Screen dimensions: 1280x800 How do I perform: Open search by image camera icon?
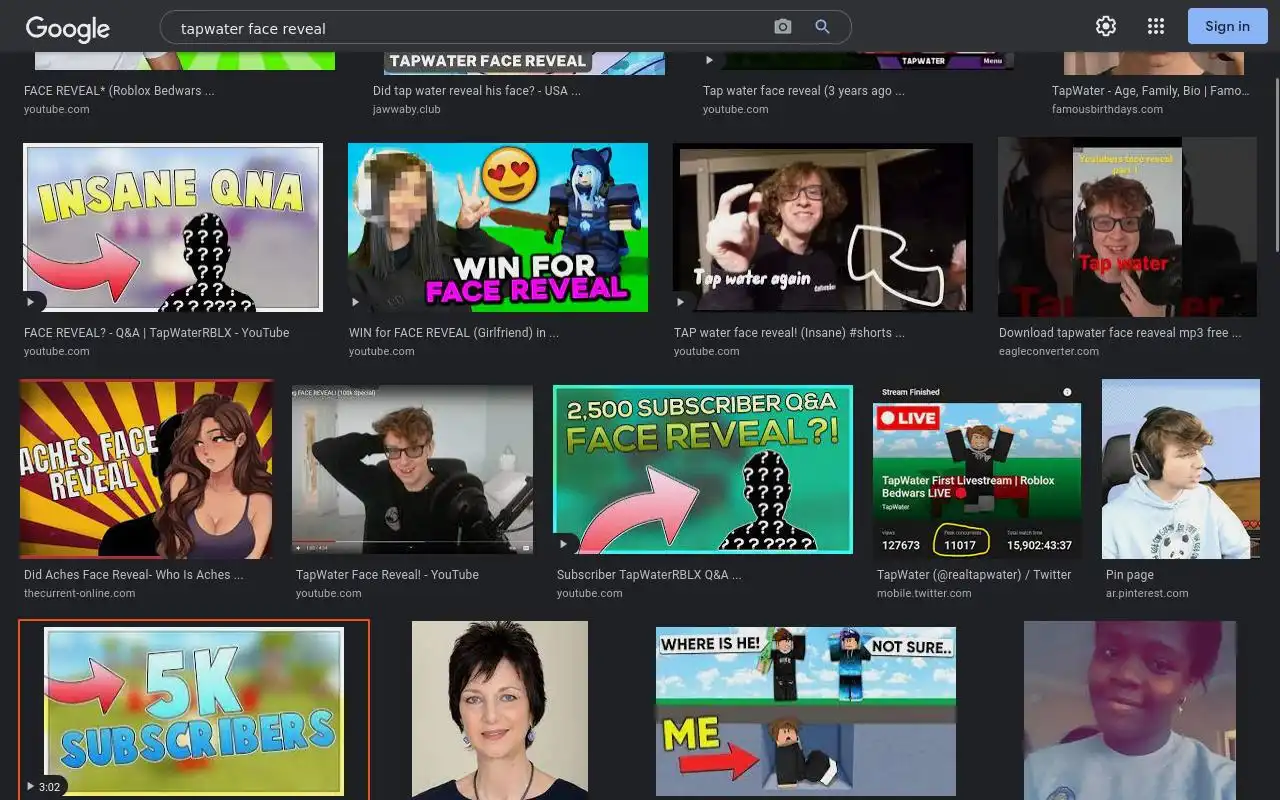coord(783,27)
